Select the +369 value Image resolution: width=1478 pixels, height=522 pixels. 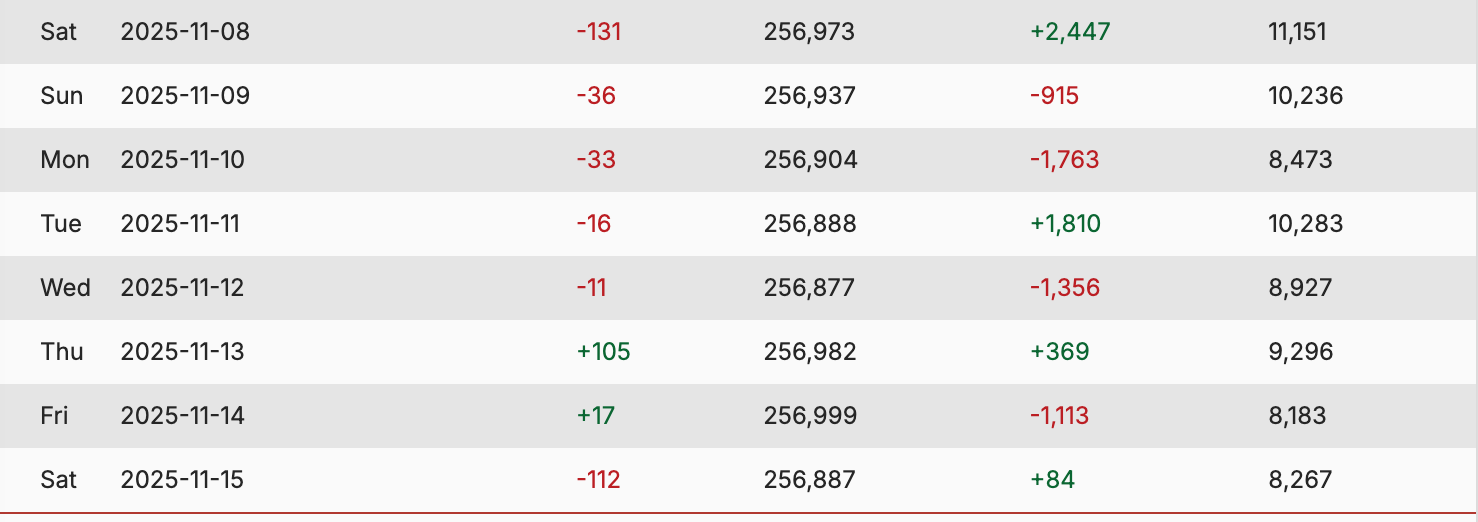coord(1059,352)
